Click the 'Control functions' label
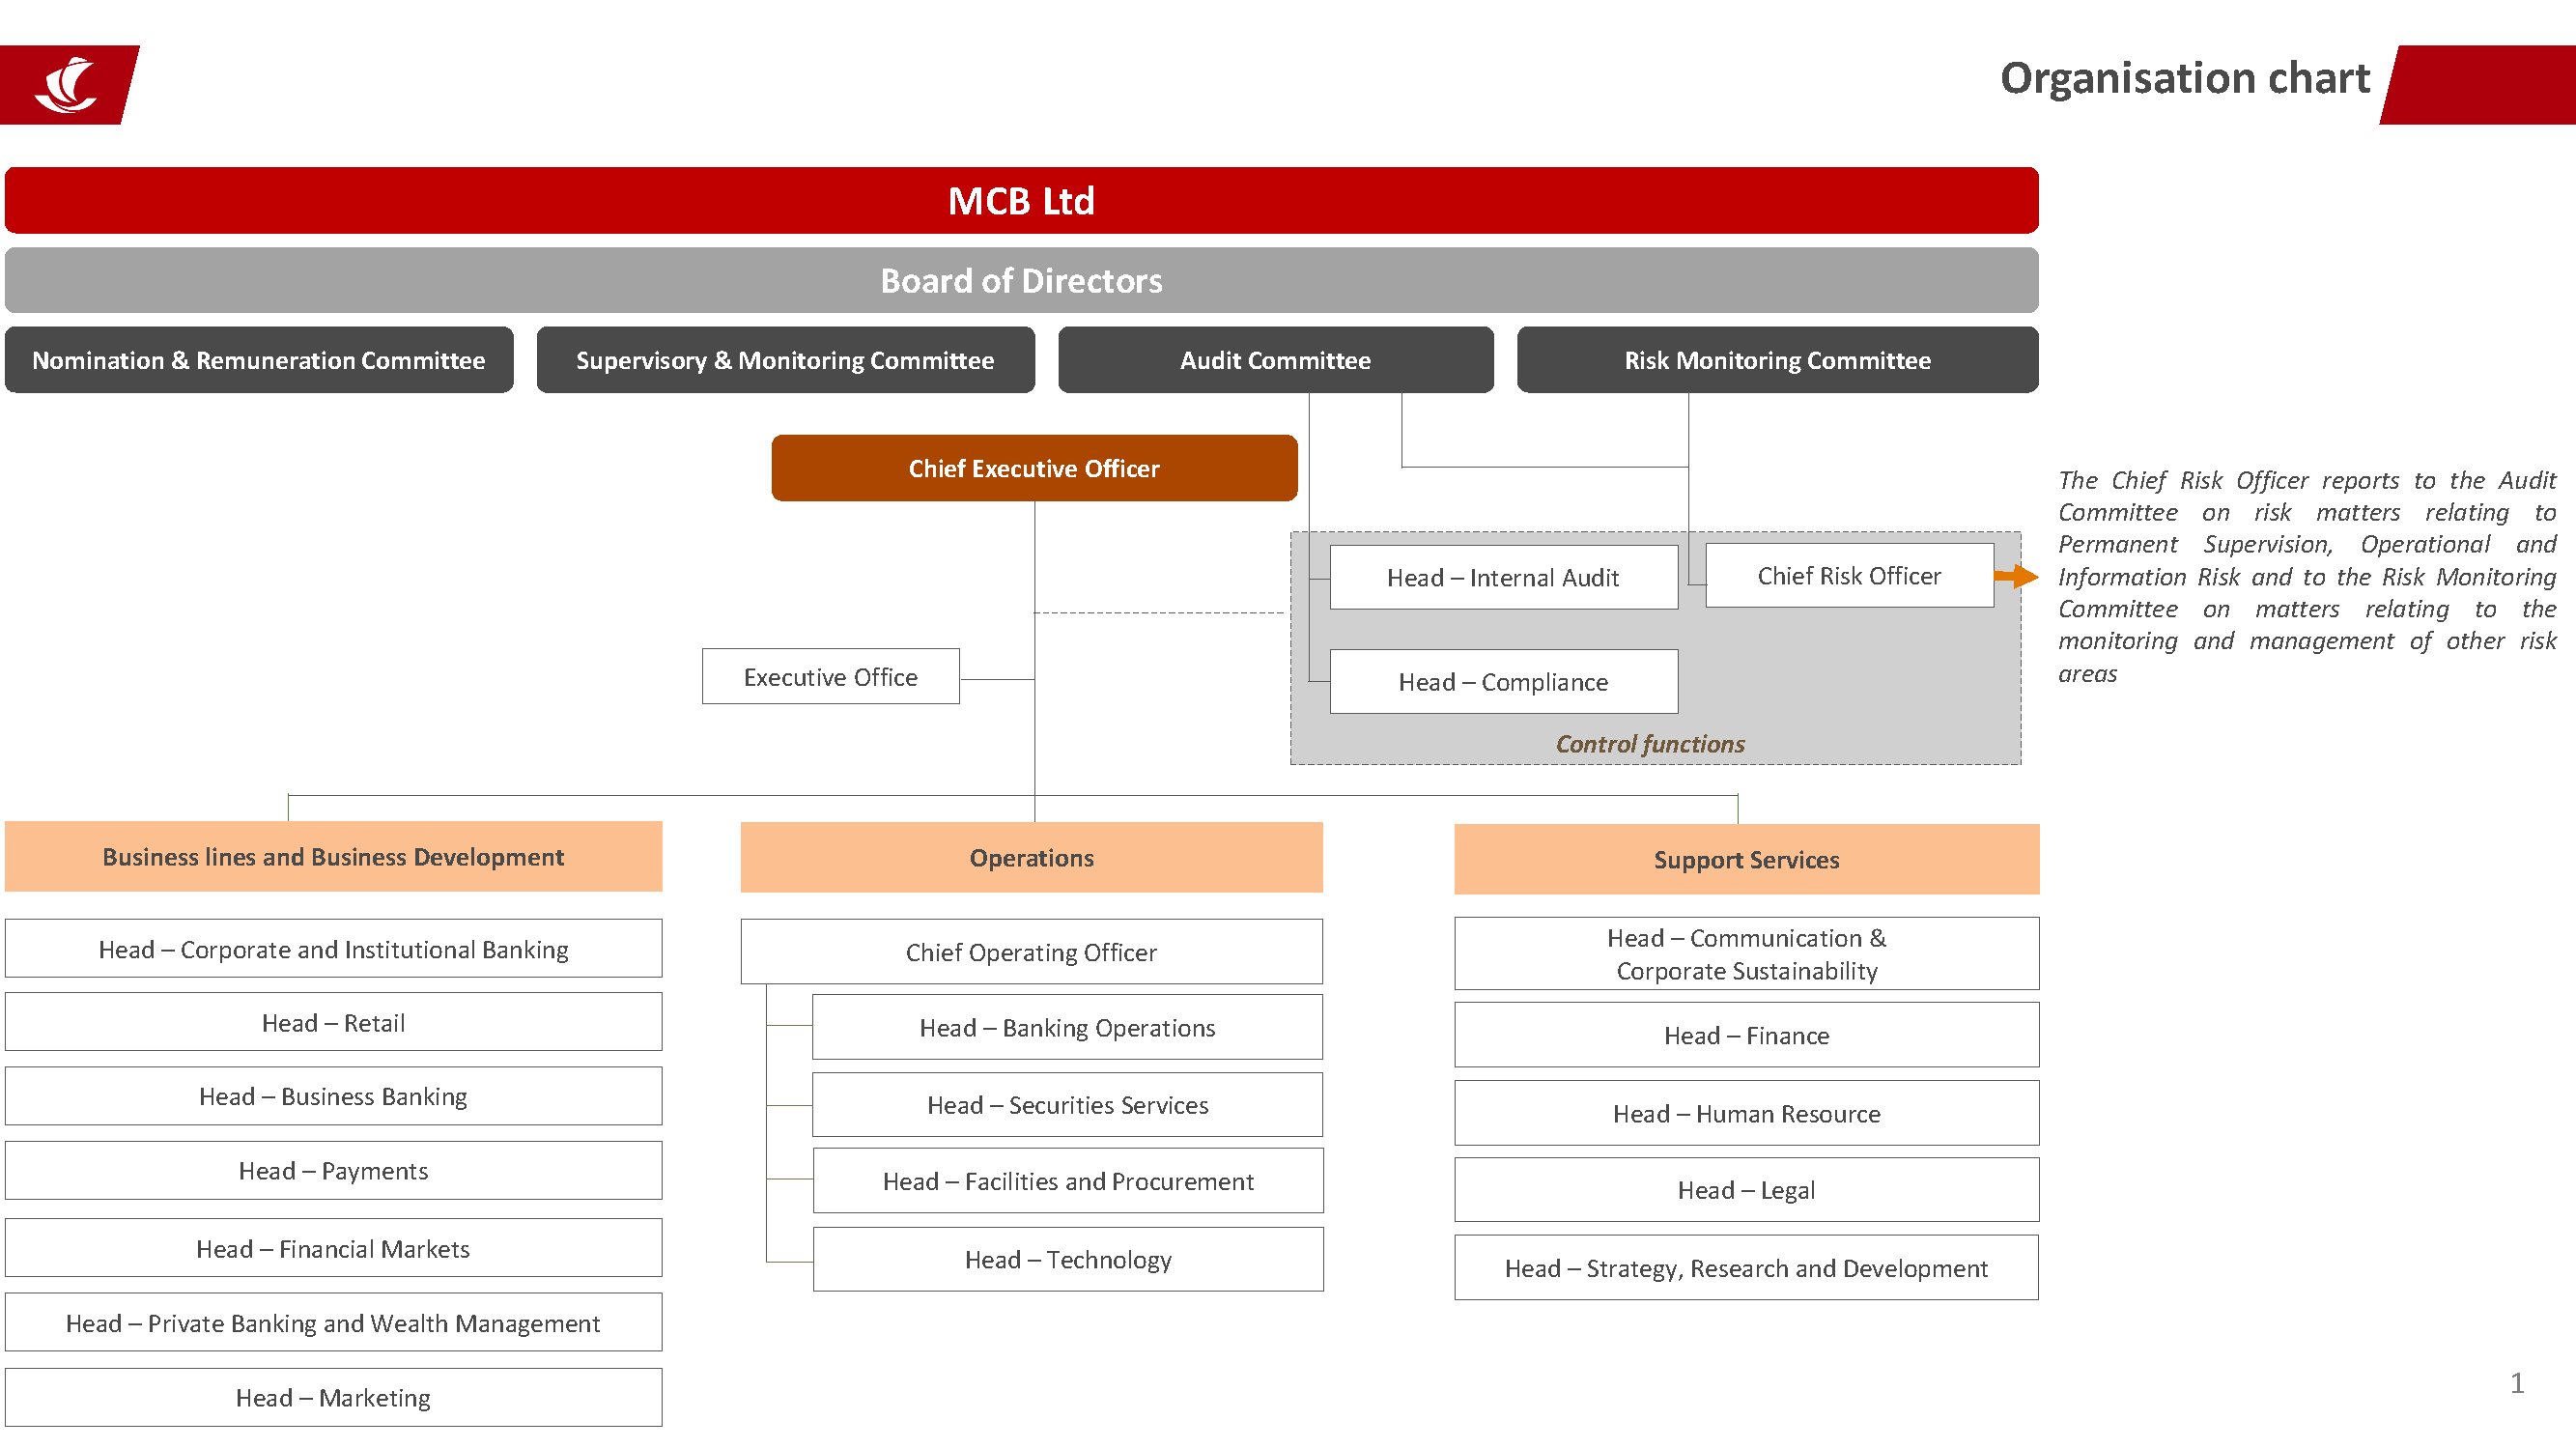2576x1449 pixels. [1650, 744]
